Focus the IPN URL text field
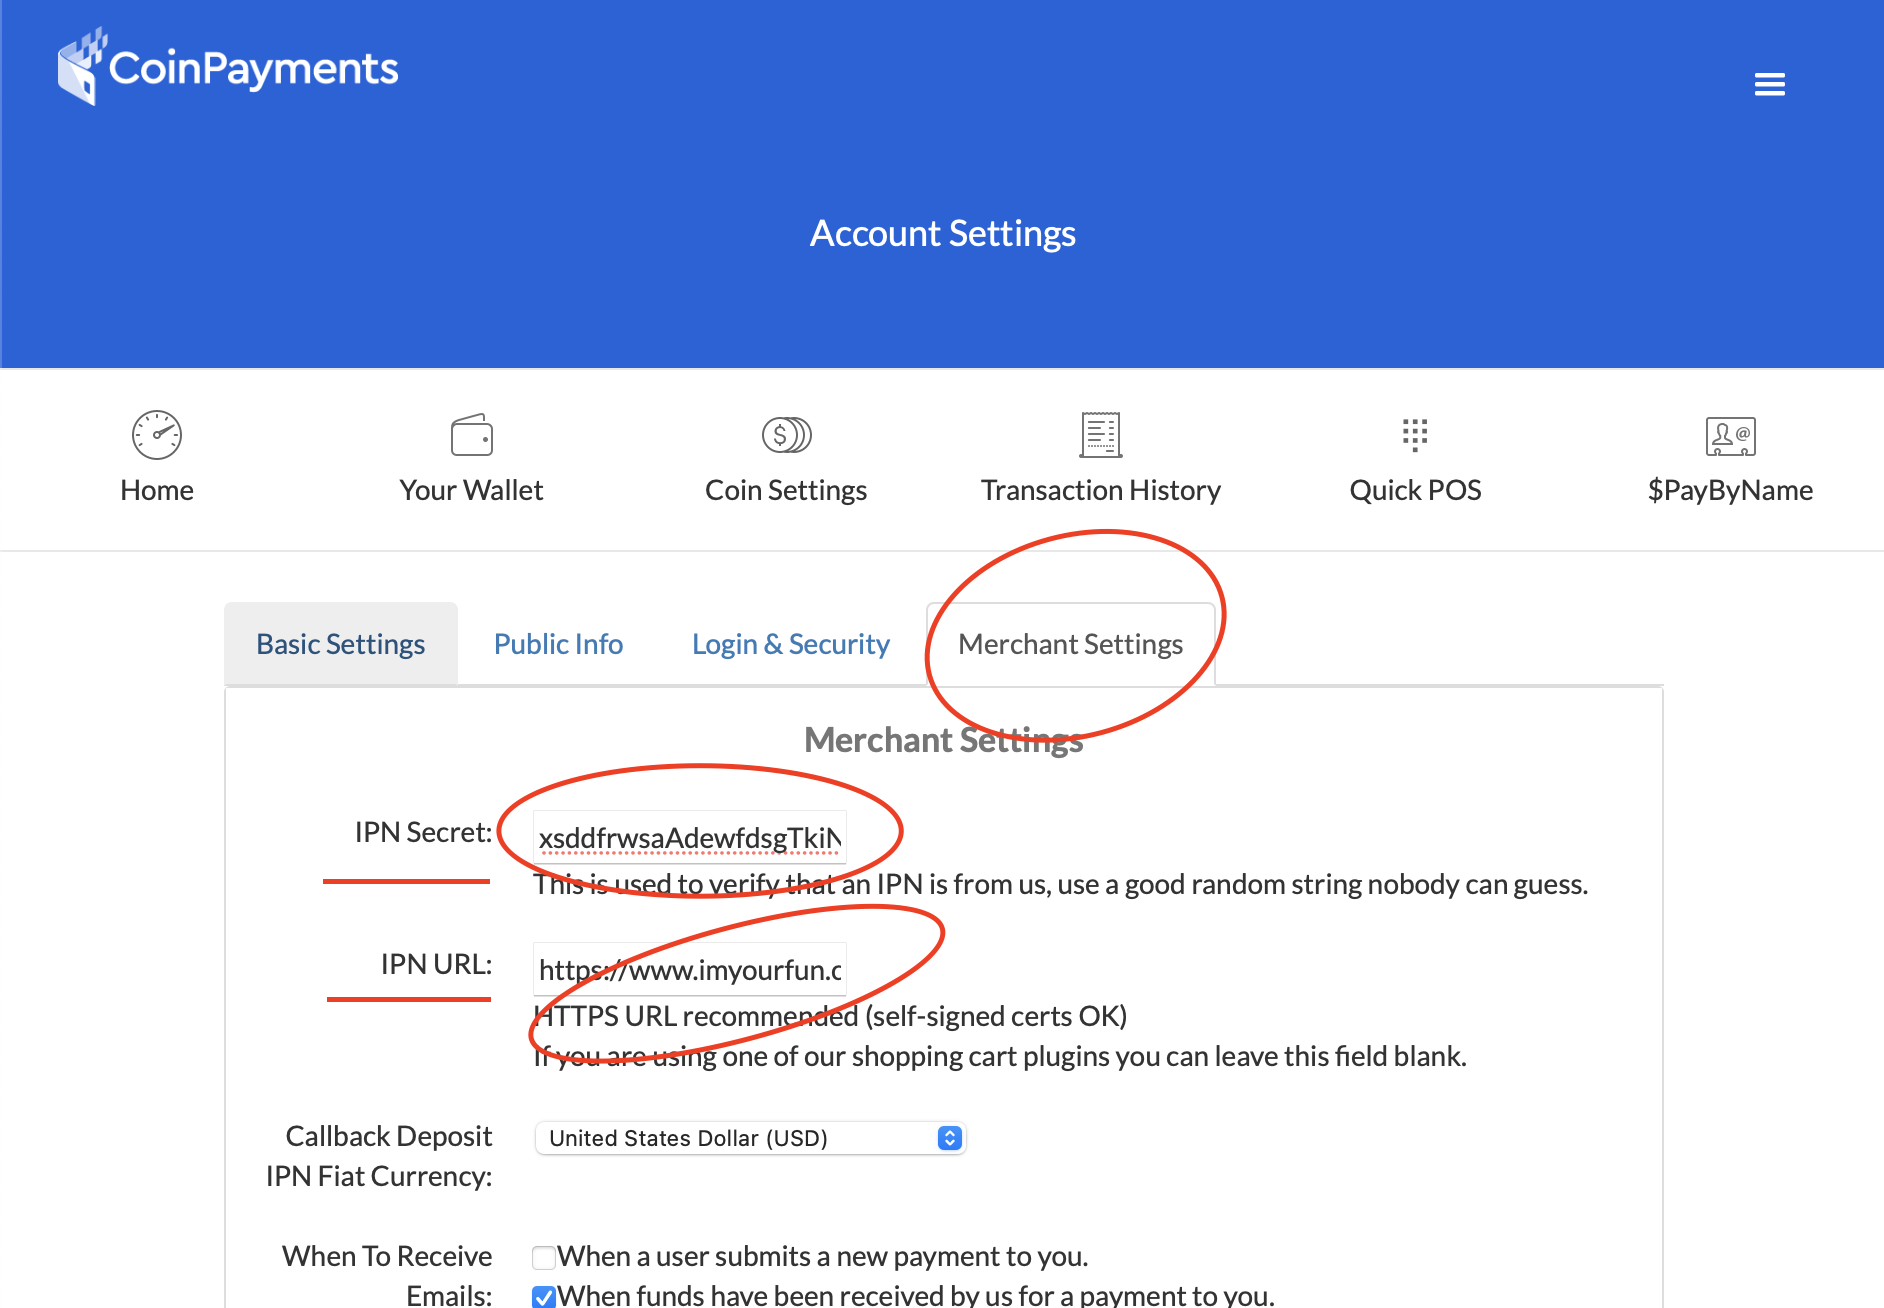Viewport: 1884px width, 1308px height. 689,969
